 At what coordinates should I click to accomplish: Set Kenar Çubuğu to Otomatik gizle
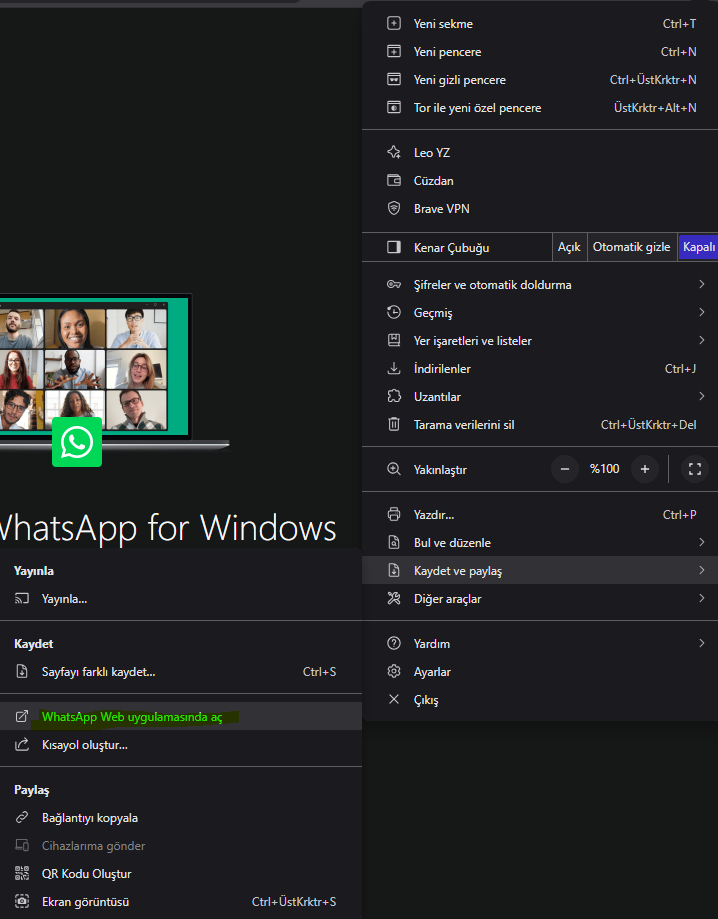[631, 247]
